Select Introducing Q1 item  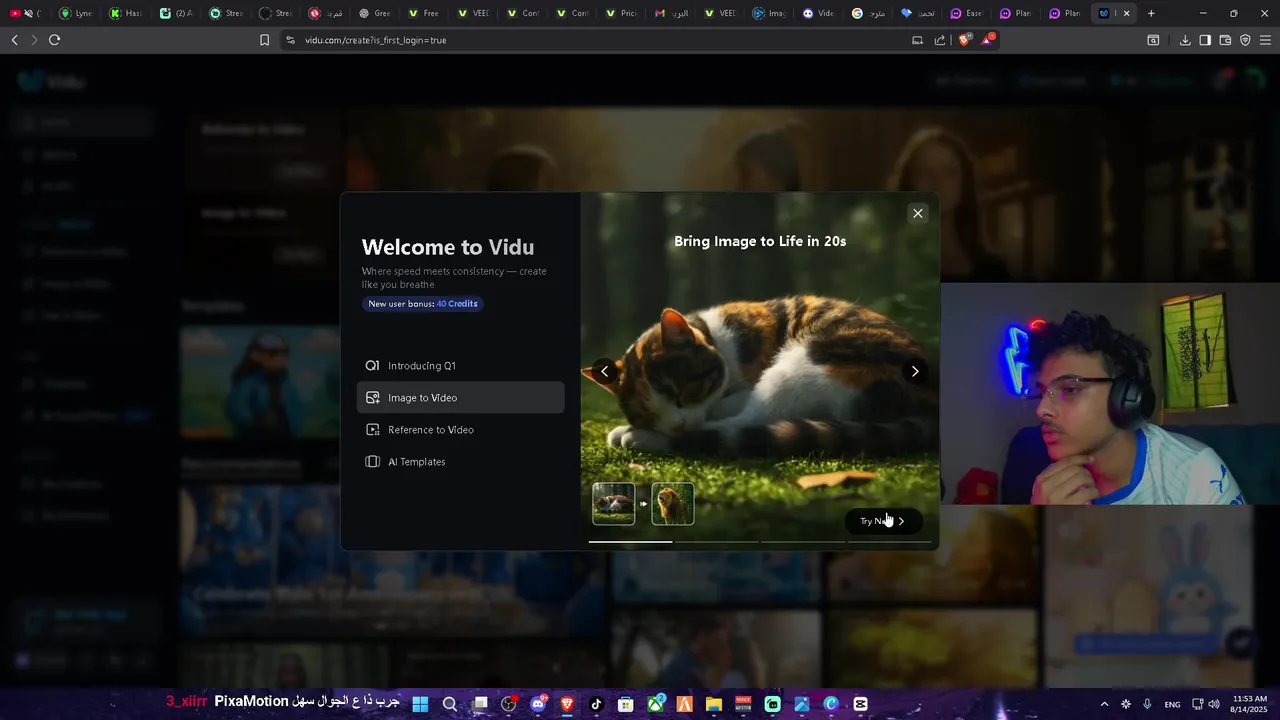click(x=460, y=366)
